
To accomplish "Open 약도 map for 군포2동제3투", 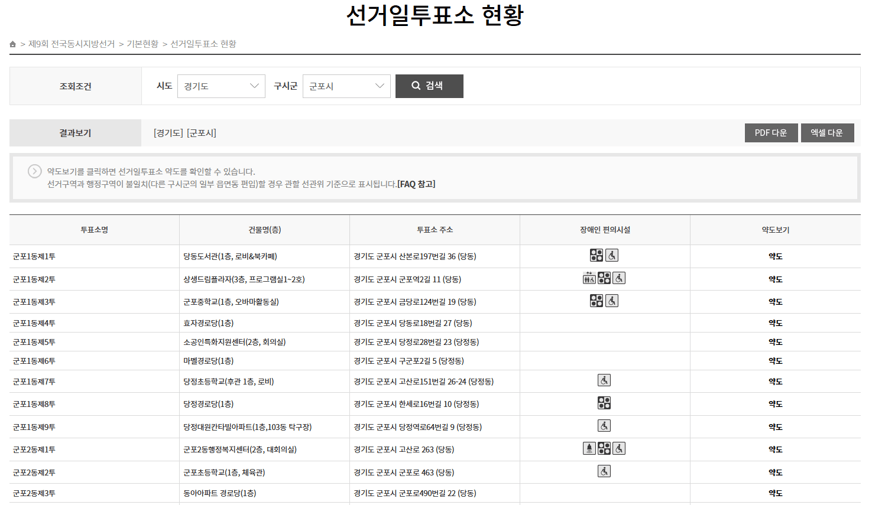I will tap(775, 493).
